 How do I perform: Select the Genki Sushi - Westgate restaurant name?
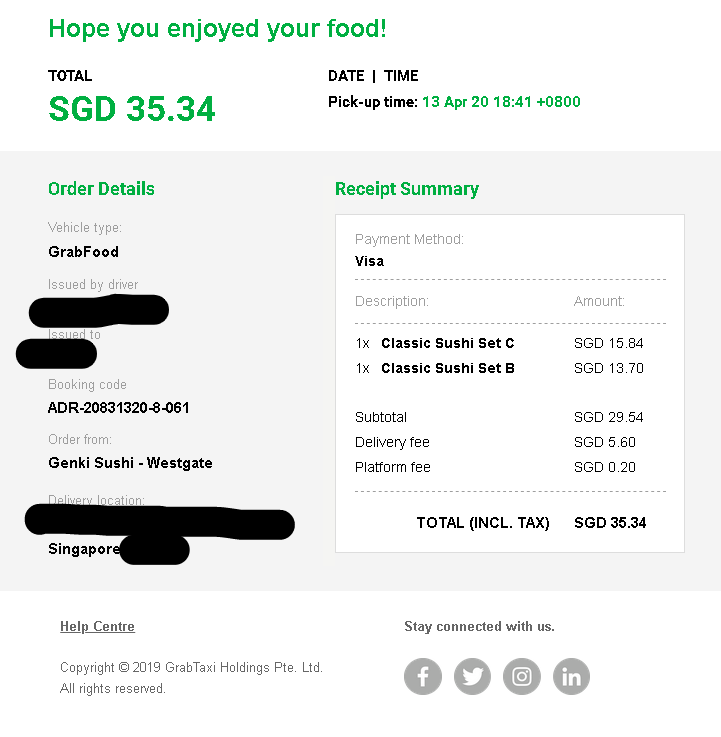point(130,463)
